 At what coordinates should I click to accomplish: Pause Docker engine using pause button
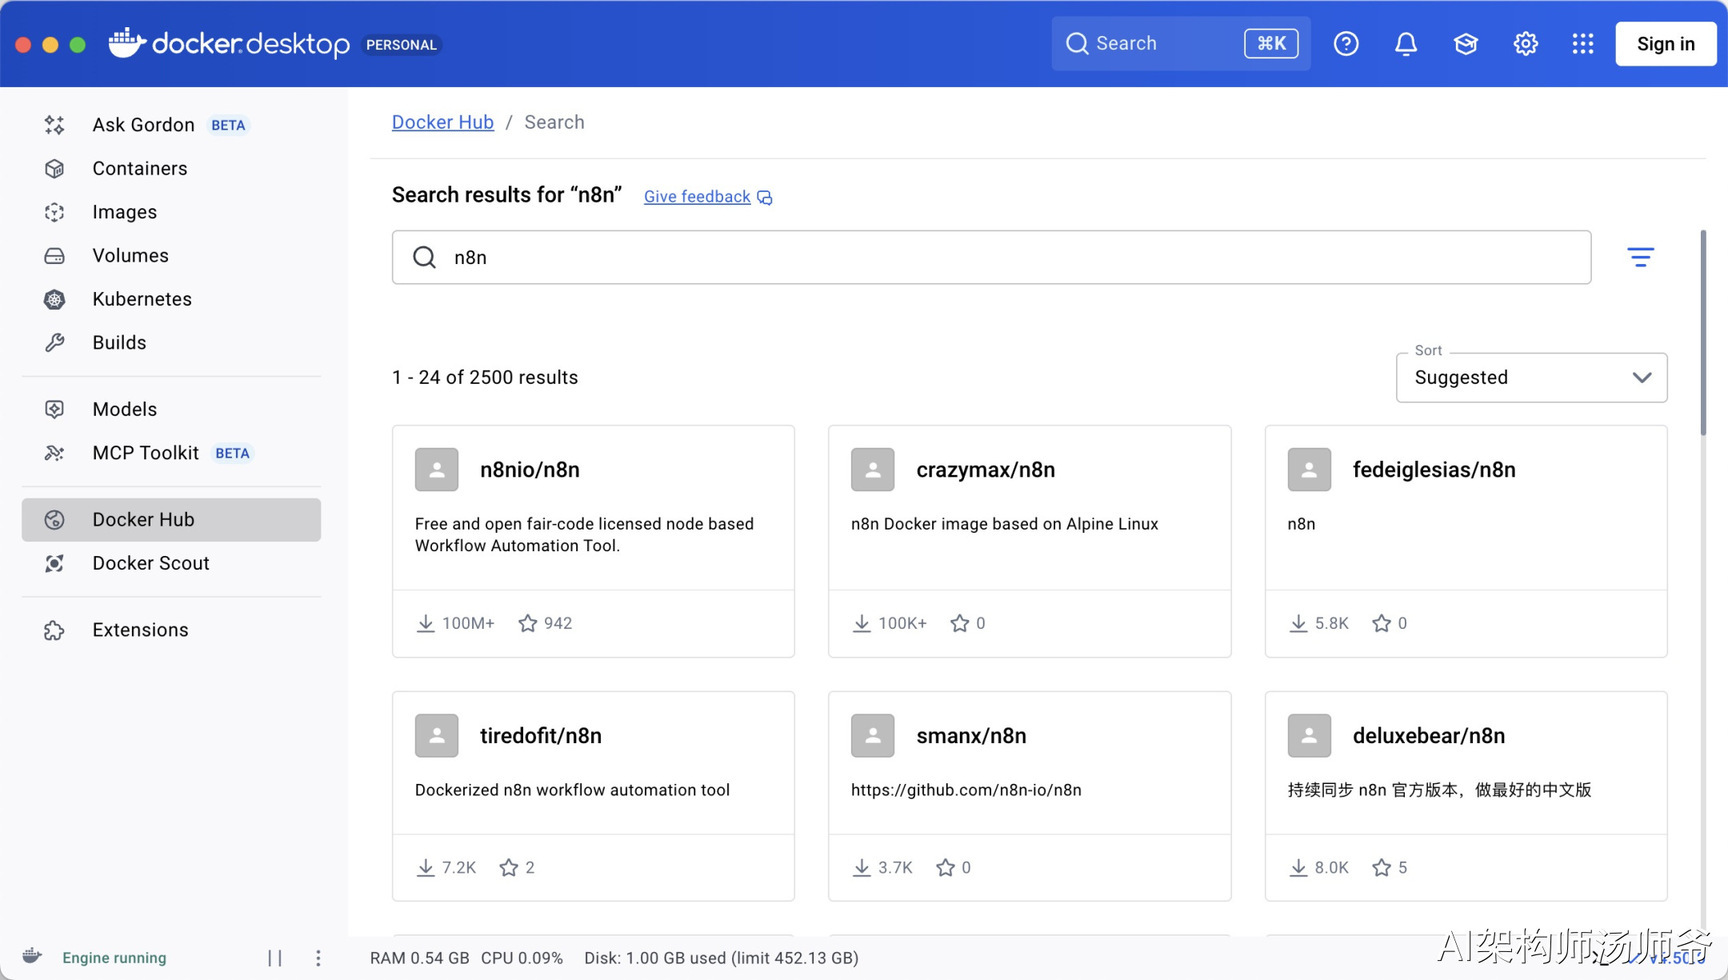point(275,958)
